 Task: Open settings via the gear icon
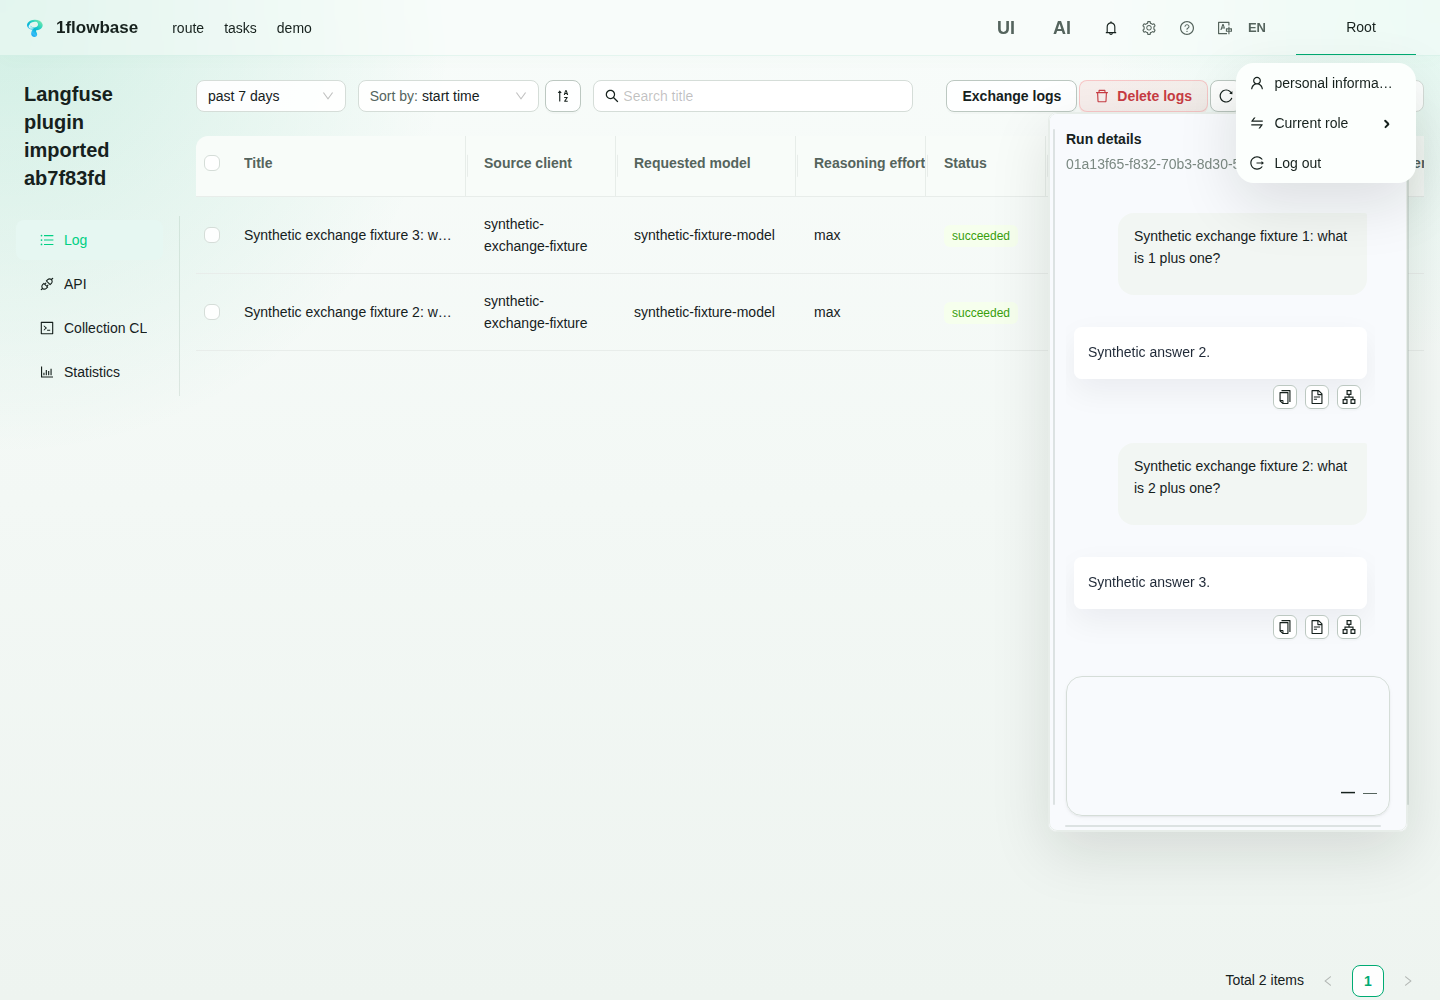coord(1149,28)
